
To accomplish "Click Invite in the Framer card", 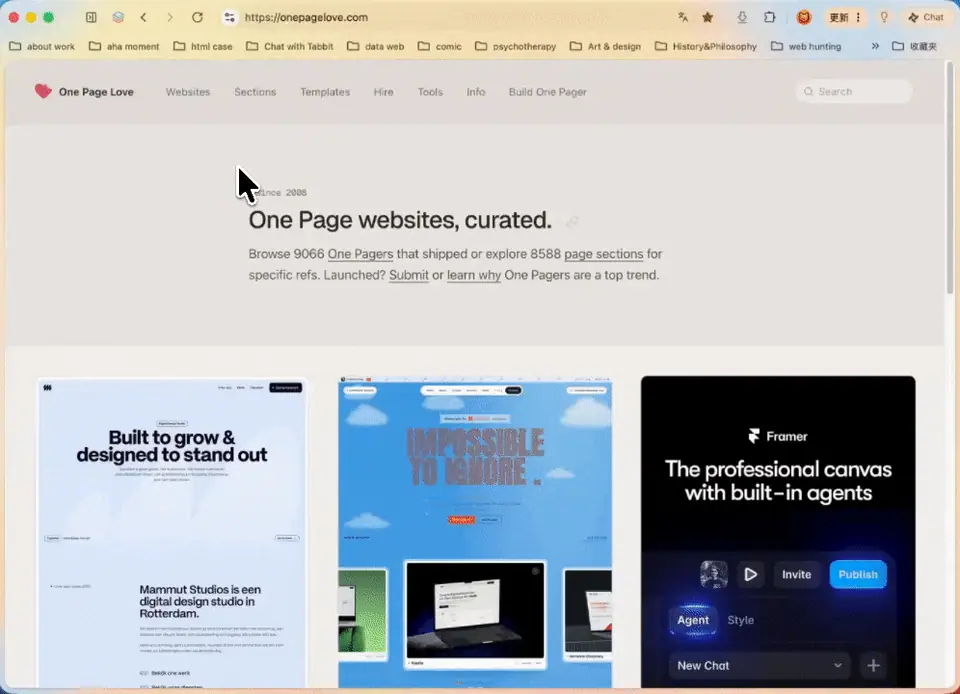I will 796,575.
